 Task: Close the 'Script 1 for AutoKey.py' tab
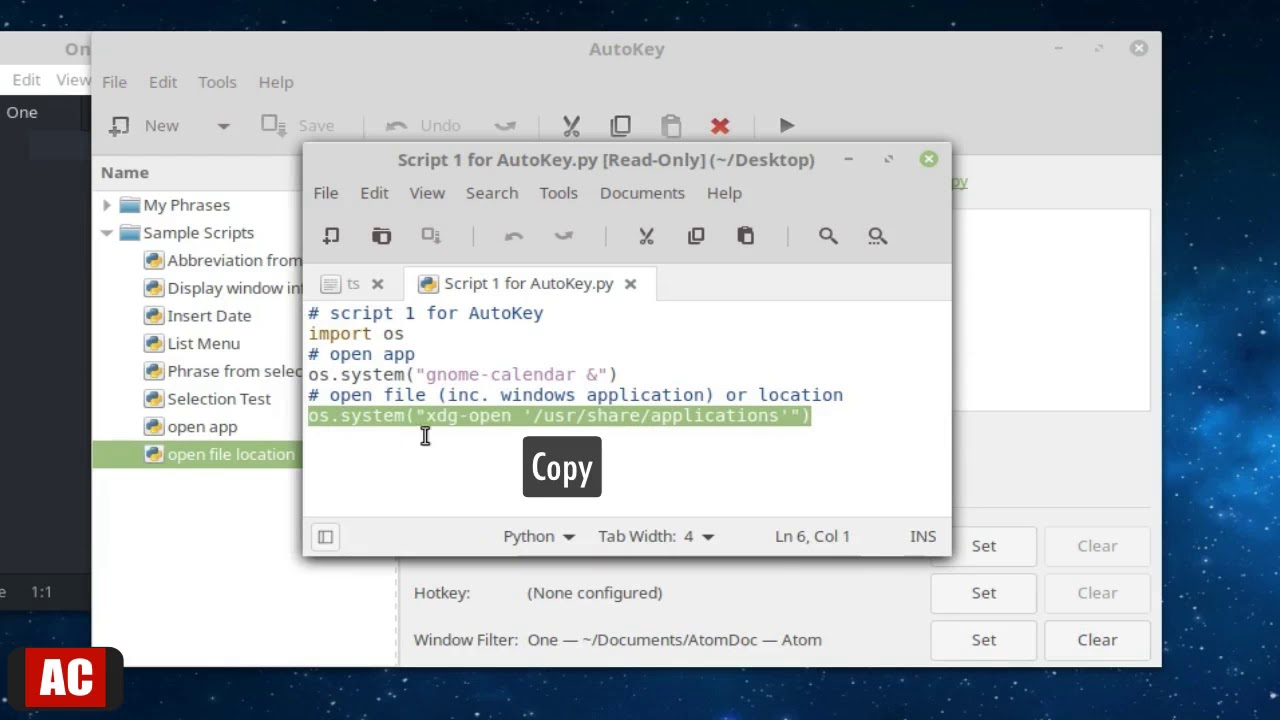(x=630, y=284)
